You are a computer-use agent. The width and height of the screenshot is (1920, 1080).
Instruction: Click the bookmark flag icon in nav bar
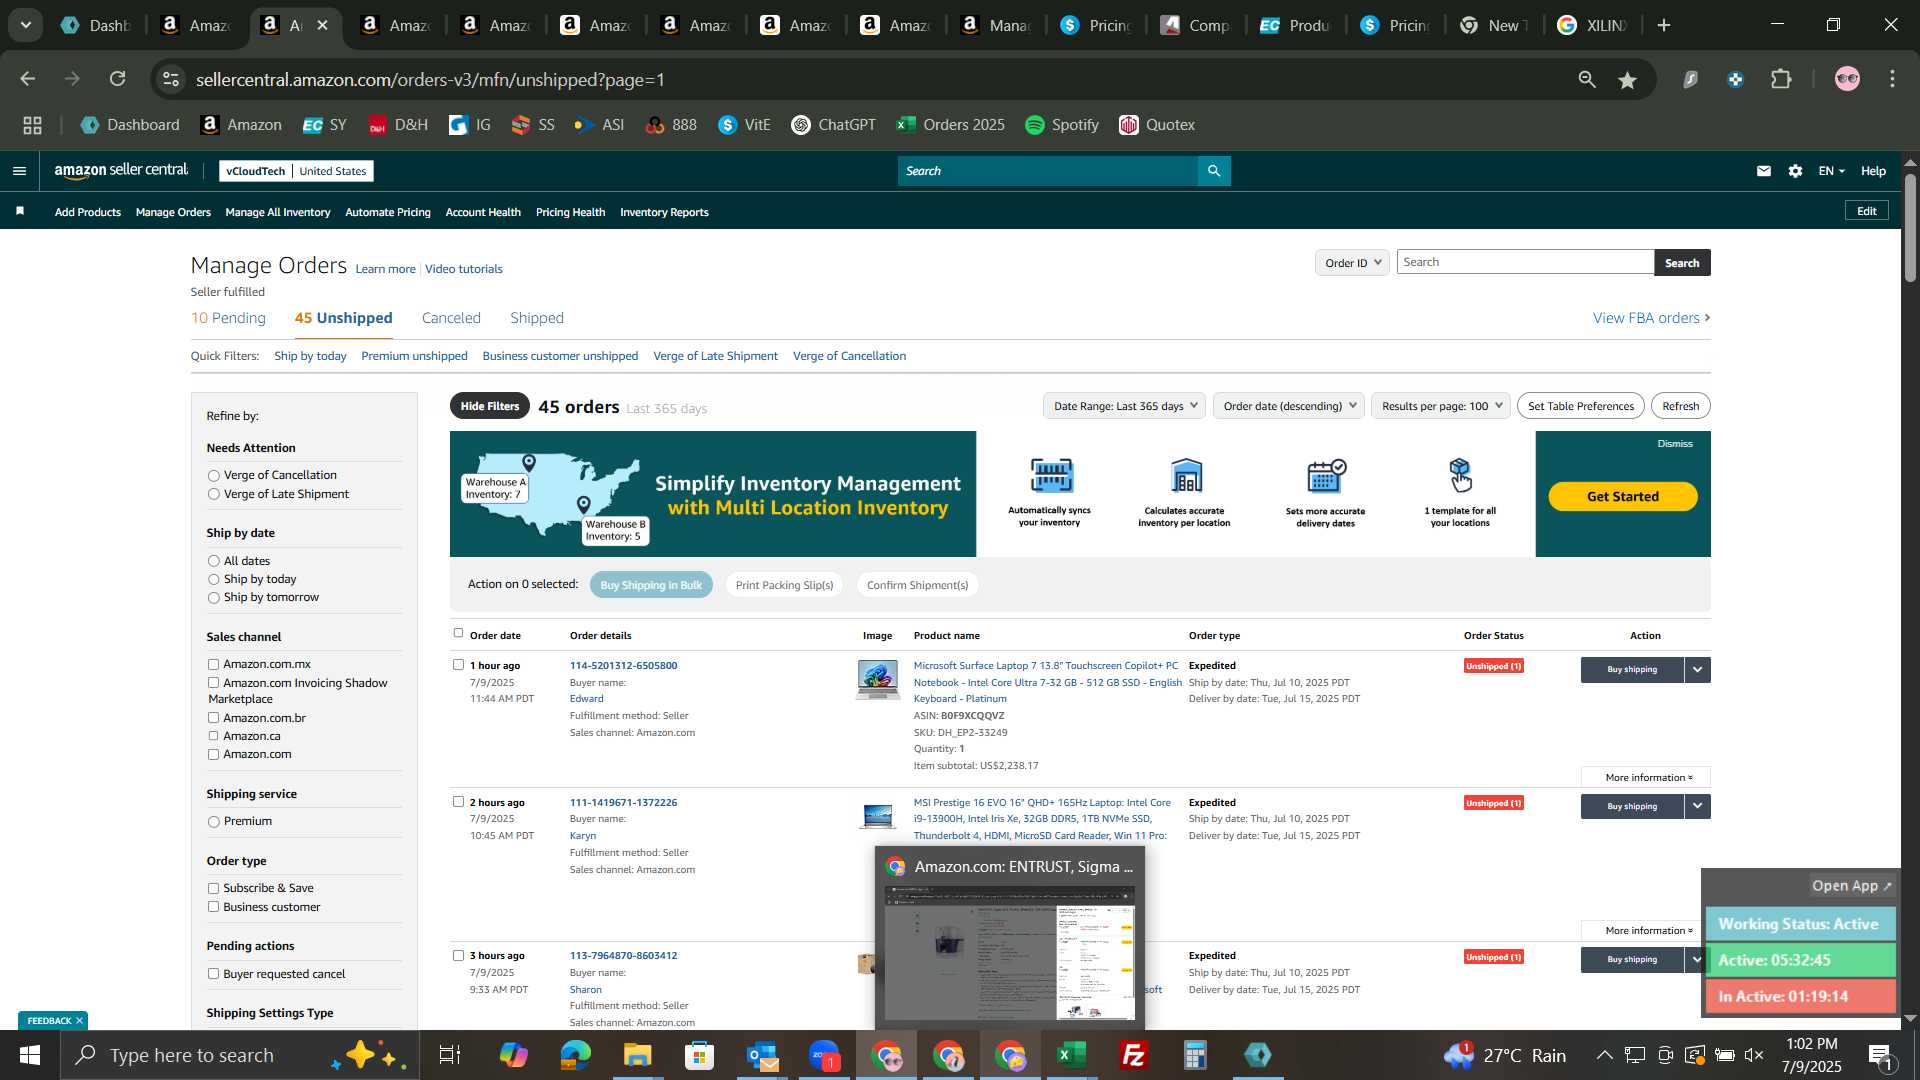pos(20,211)
